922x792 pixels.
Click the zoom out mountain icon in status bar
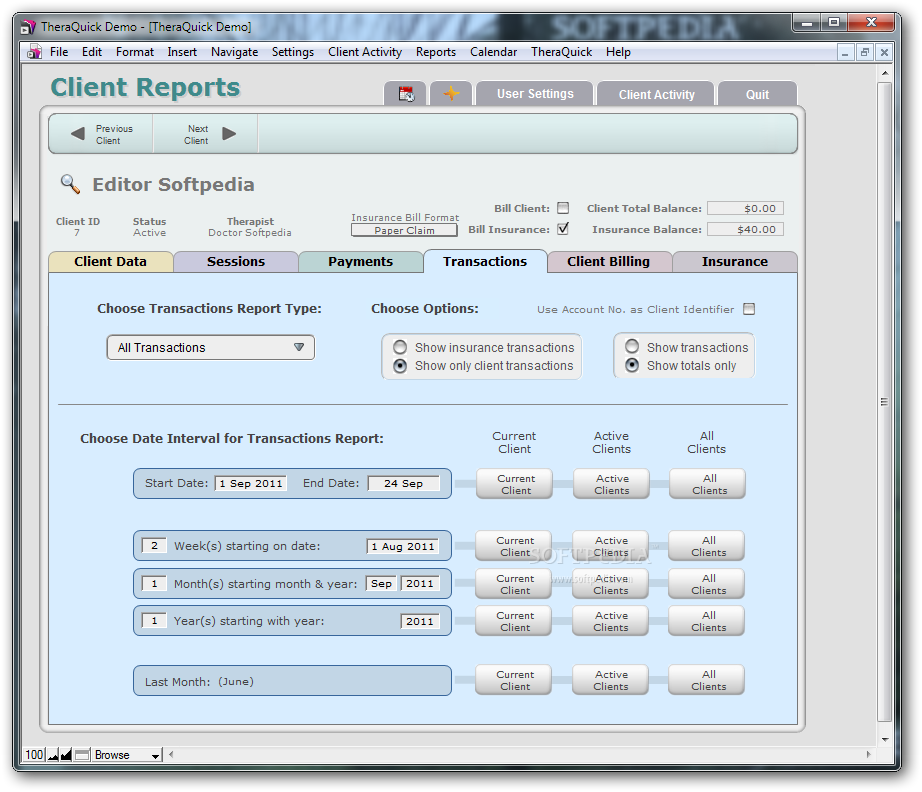coord(53,754)
